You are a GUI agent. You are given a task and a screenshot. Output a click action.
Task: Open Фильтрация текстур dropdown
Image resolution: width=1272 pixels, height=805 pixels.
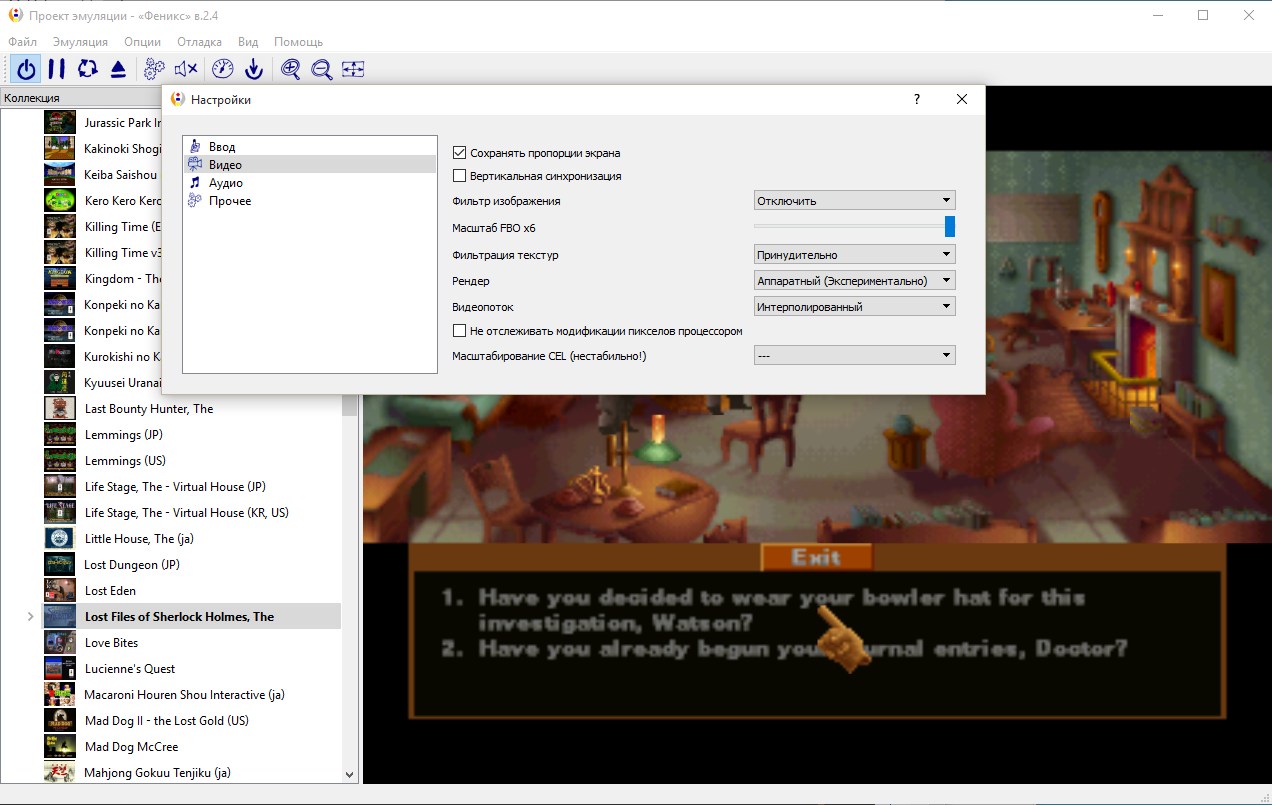(x=854, y=254)
